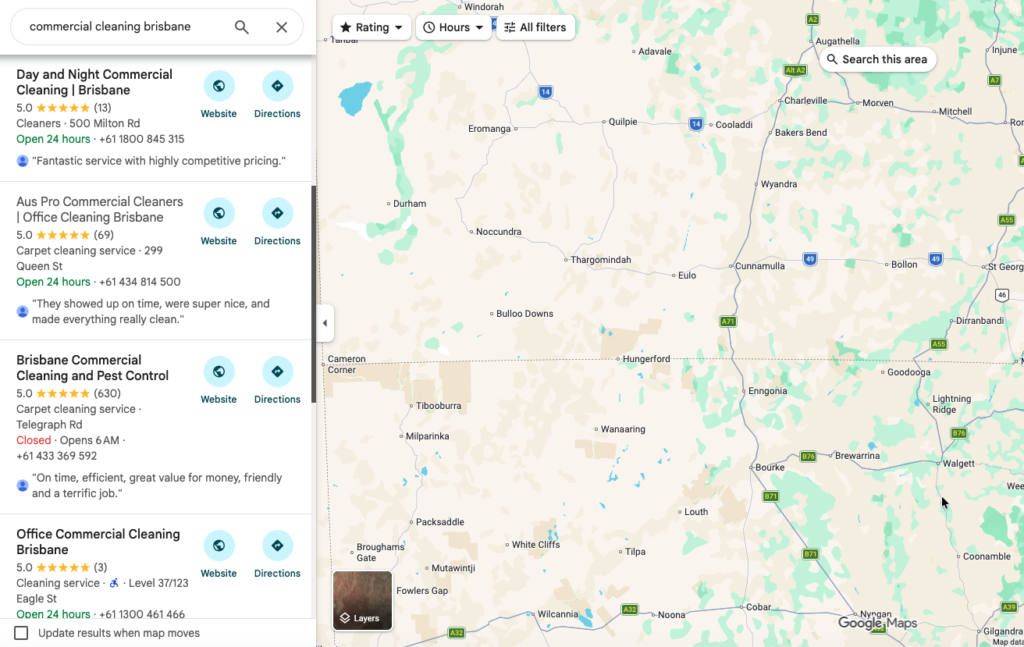The image size is (1024, 647).
Task: Click the (630) review count
Action: tap(107, 393)
